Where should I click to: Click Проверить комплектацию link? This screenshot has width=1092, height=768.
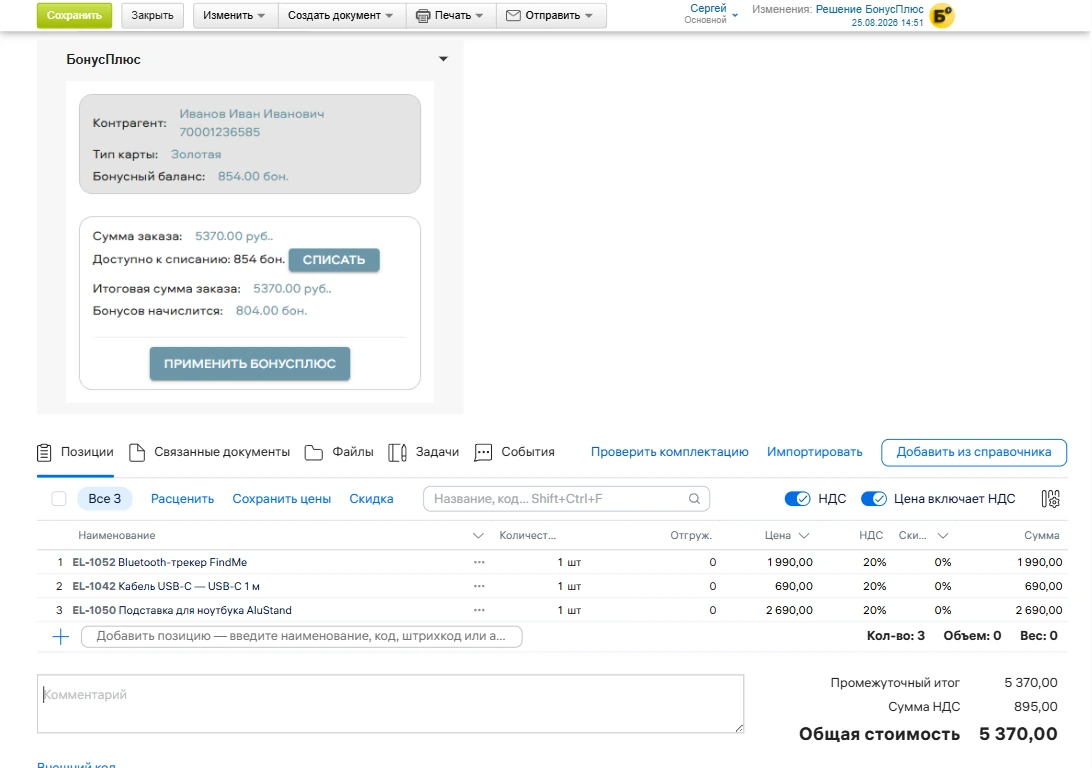669,452
